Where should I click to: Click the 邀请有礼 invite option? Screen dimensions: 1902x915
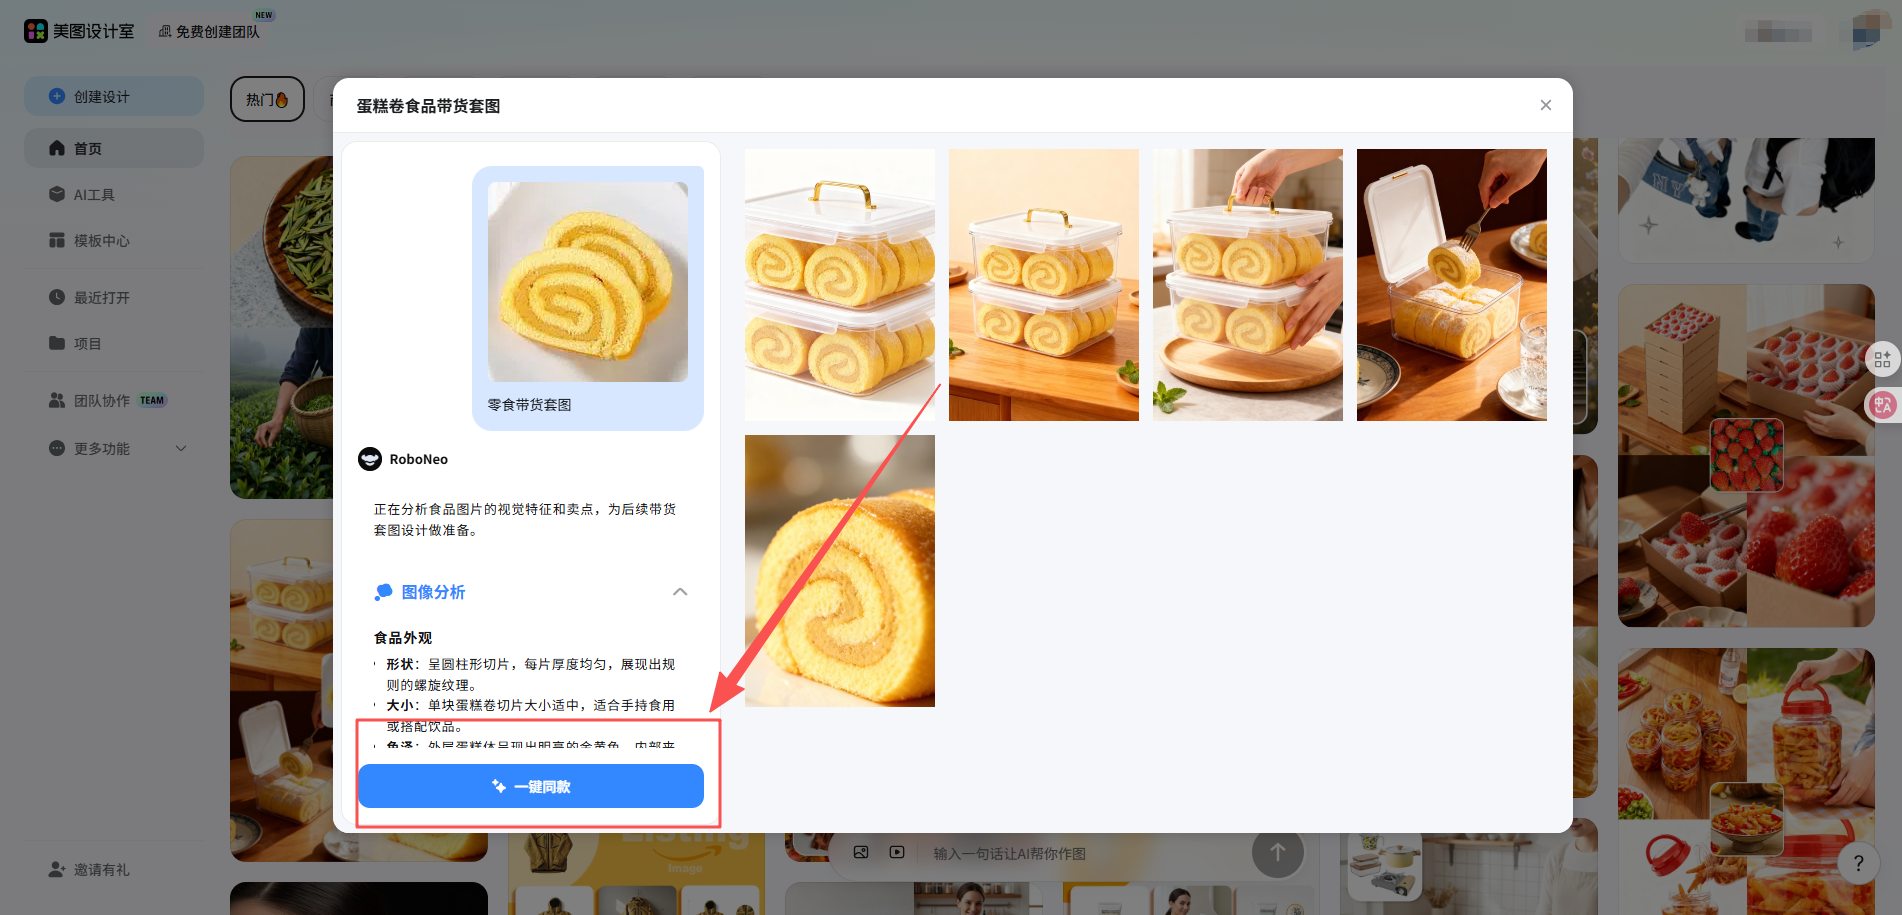point(101,870)
